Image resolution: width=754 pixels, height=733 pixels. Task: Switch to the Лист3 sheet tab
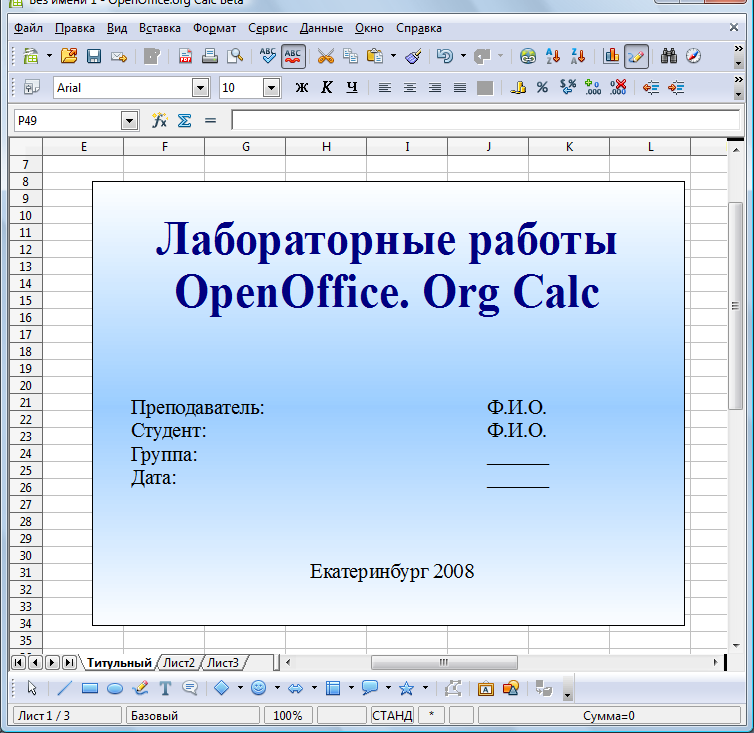pos(223,663)
